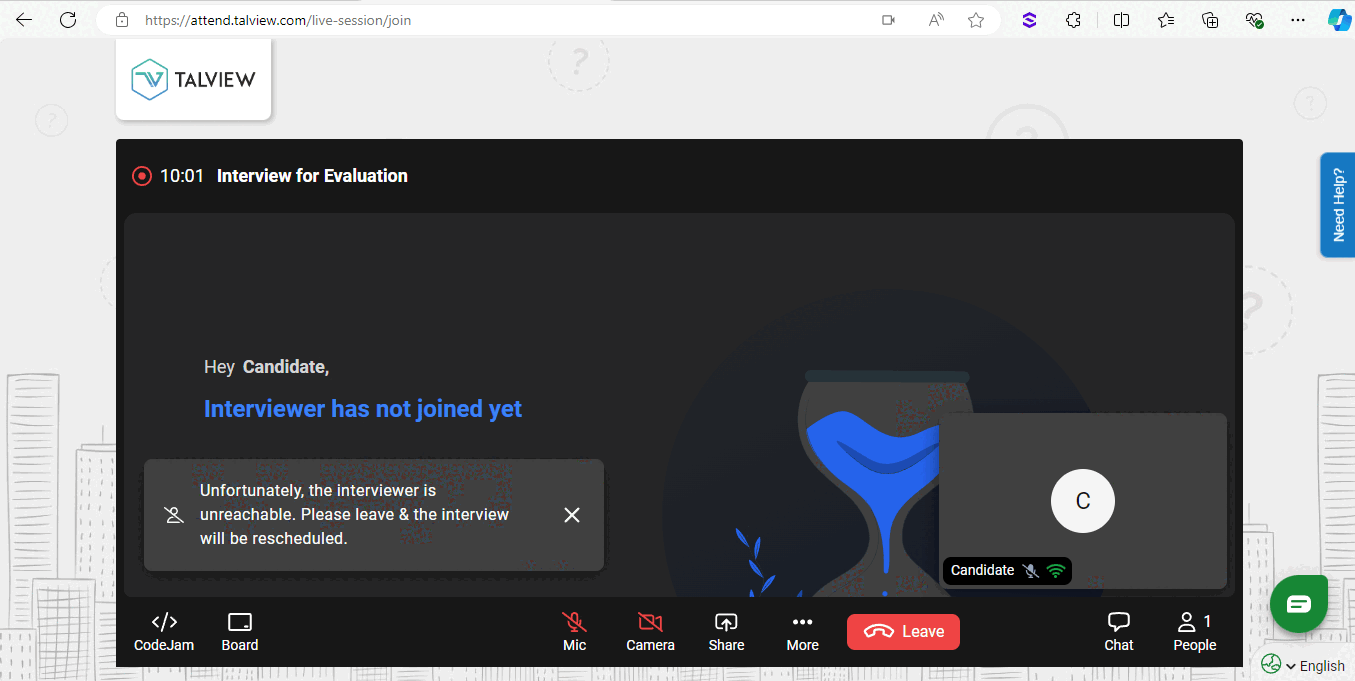The image size is (1355, 681).
Task: Click the purple stacked-layers extension icon in browser toolbar
Action: [1029, 20]
